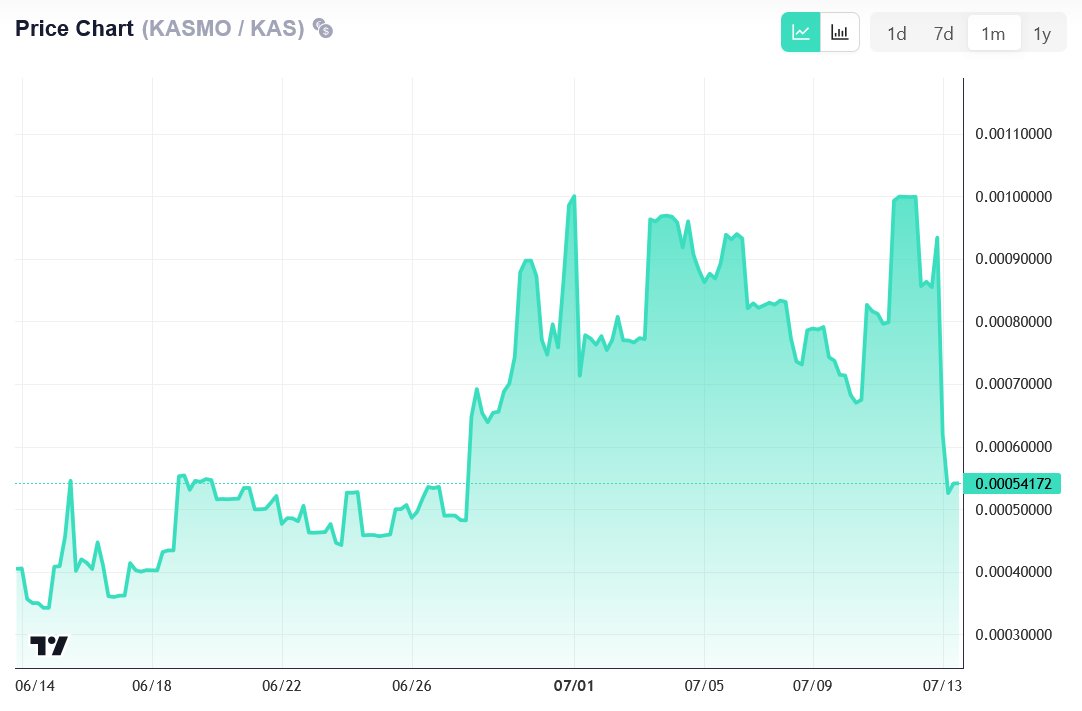Click the current price label 0.00054172
Screen dimensions: 1082x711
point(1012,483)
